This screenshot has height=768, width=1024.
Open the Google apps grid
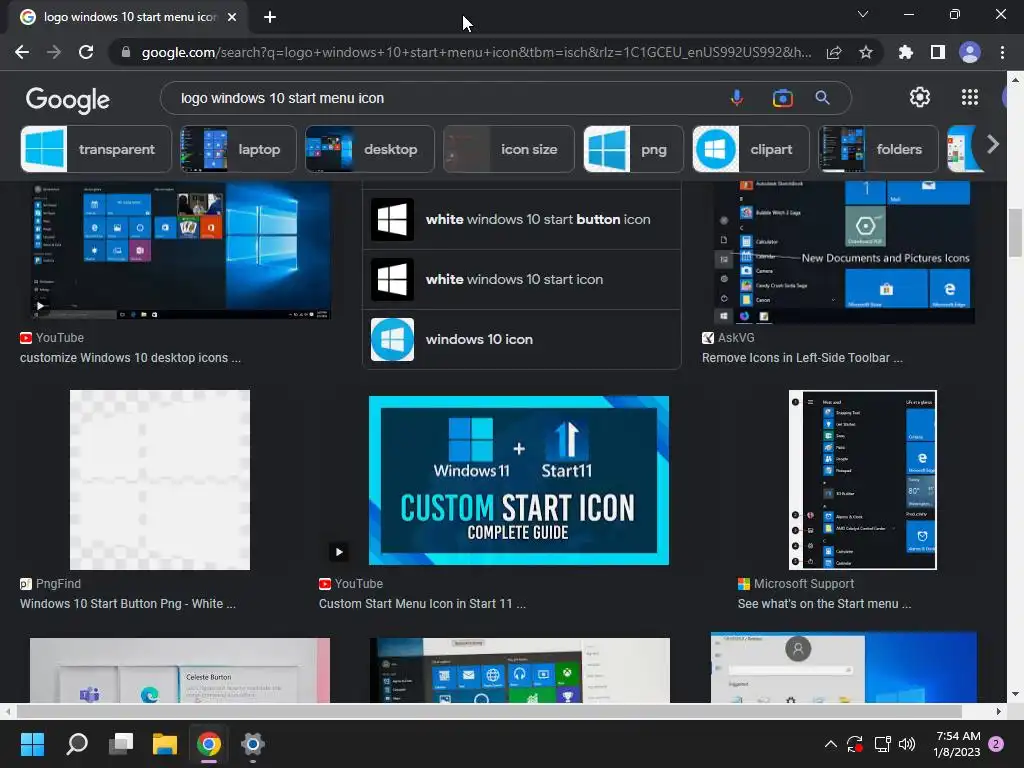point(970,97)
